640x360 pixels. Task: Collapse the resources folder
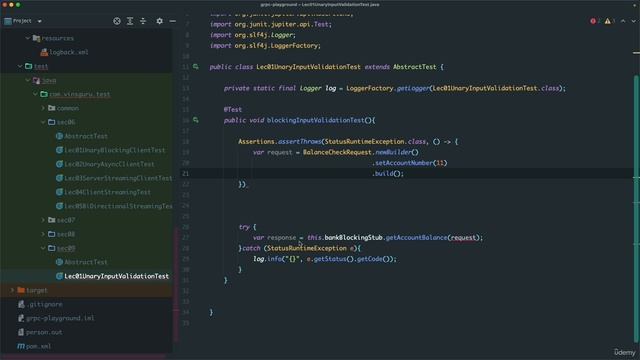tap(28, 38)
